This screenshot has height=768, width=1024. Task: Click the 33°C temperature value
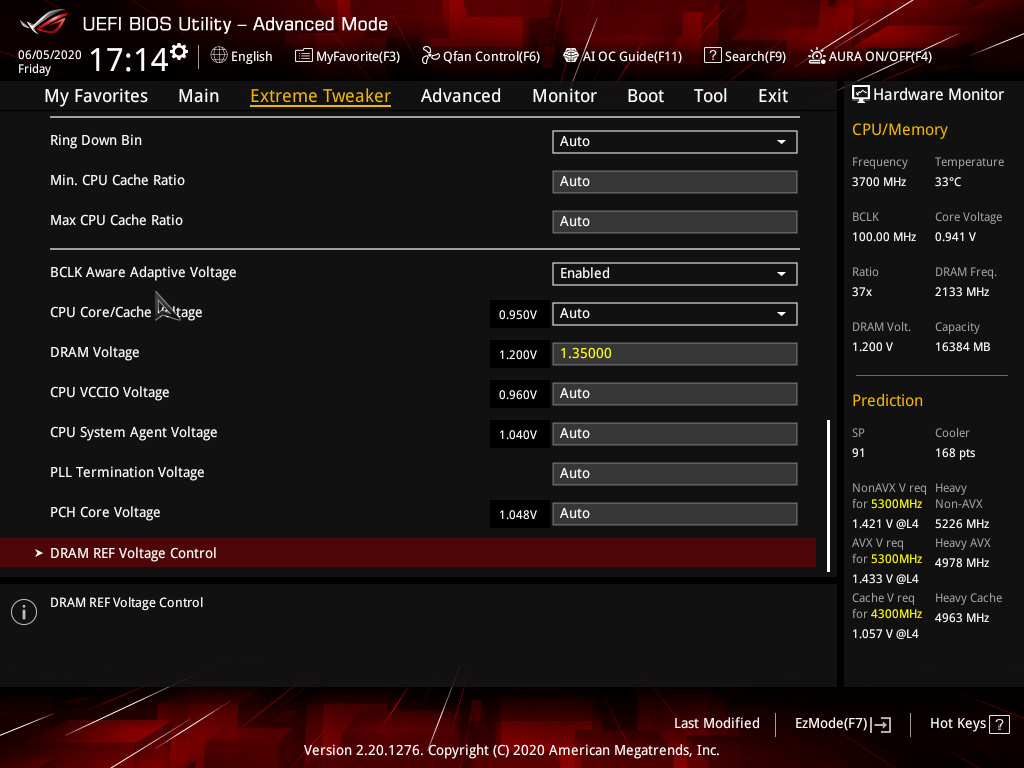(x=948, y=182)
